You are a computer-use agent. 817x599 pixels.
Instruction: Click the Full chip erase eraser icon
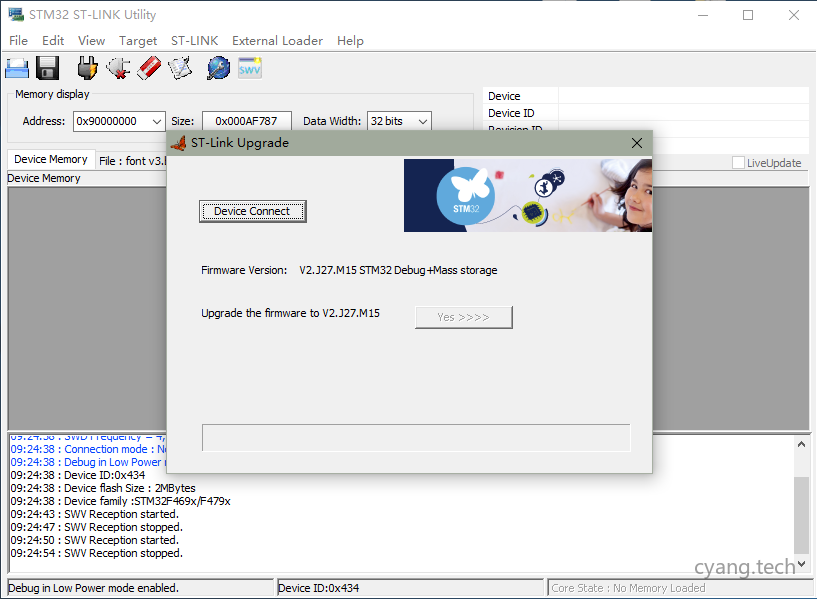[x=149, y=68]
